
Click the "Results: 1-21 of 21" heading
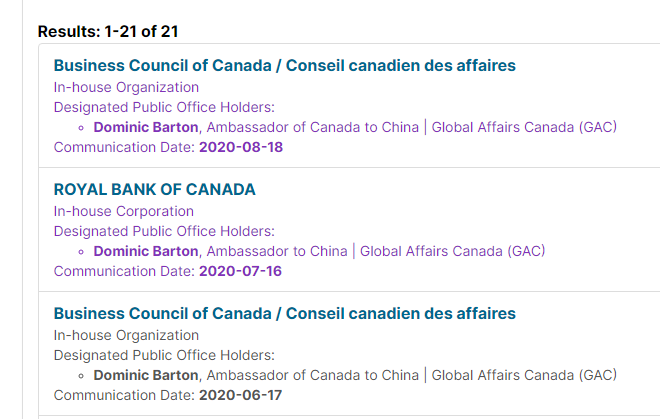click(x=108, y=32)
